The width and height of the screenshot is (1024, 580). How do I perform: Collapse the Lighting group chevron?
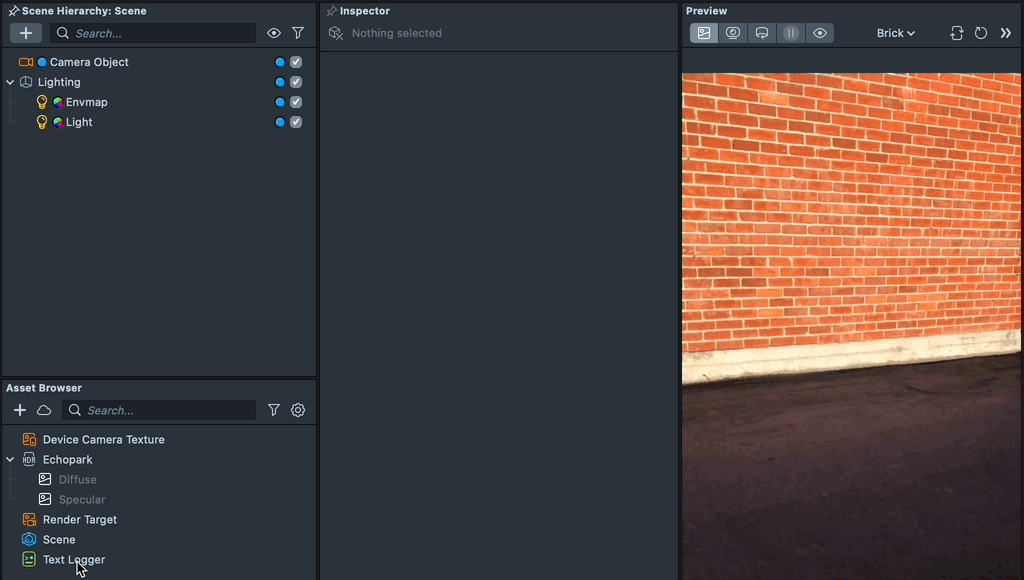tap(9, 82)
